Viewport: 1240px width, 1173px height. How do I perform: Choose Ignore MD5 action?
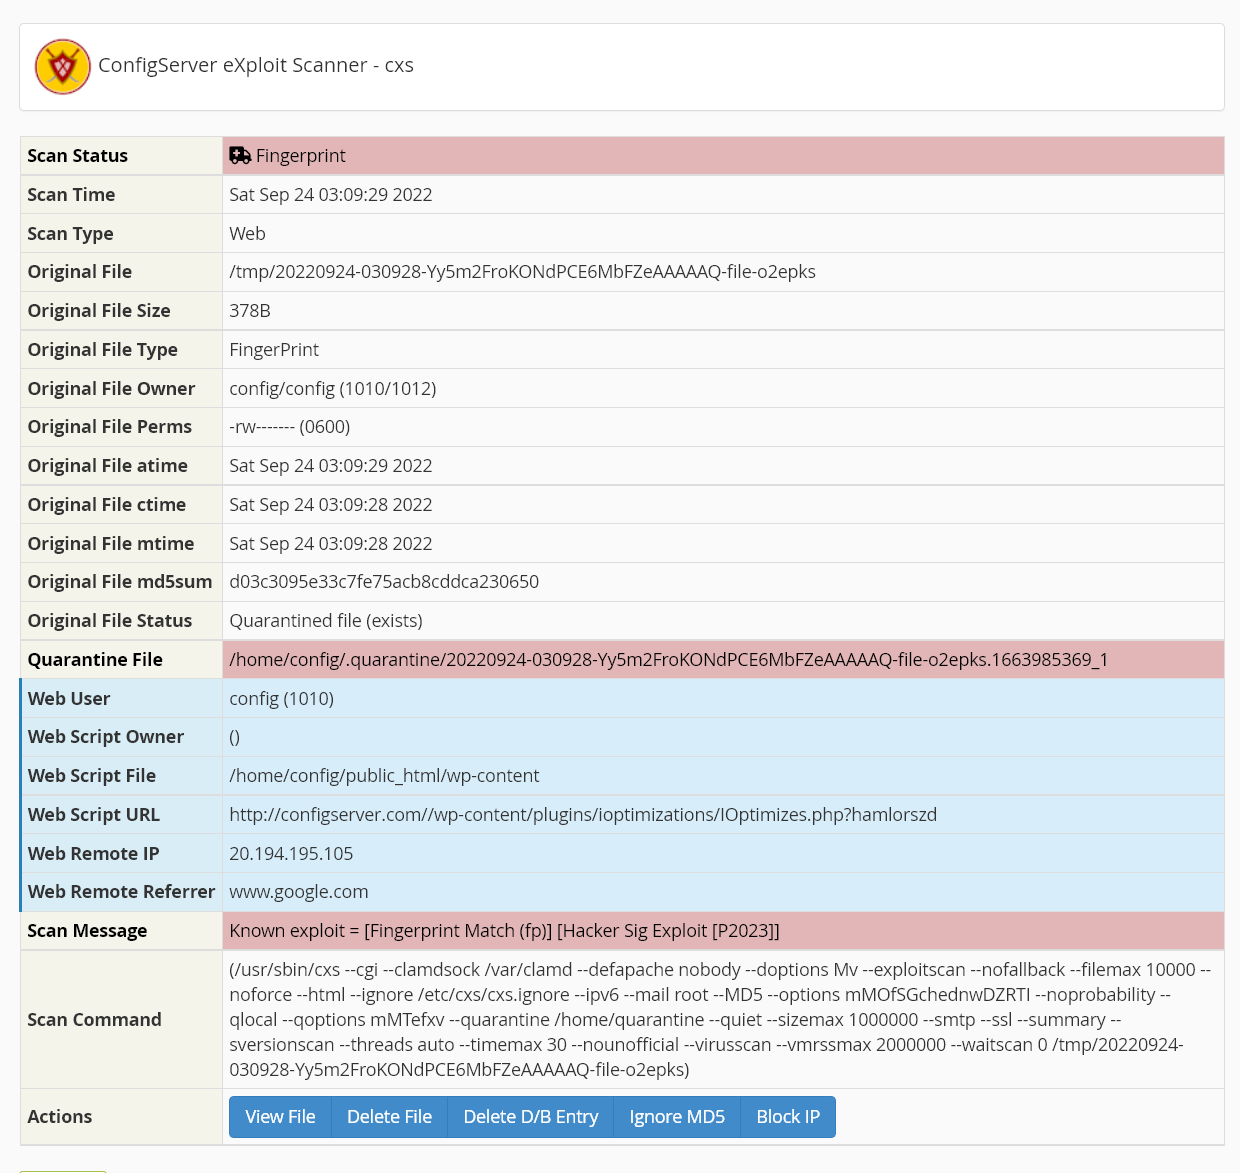[677, 1117]
